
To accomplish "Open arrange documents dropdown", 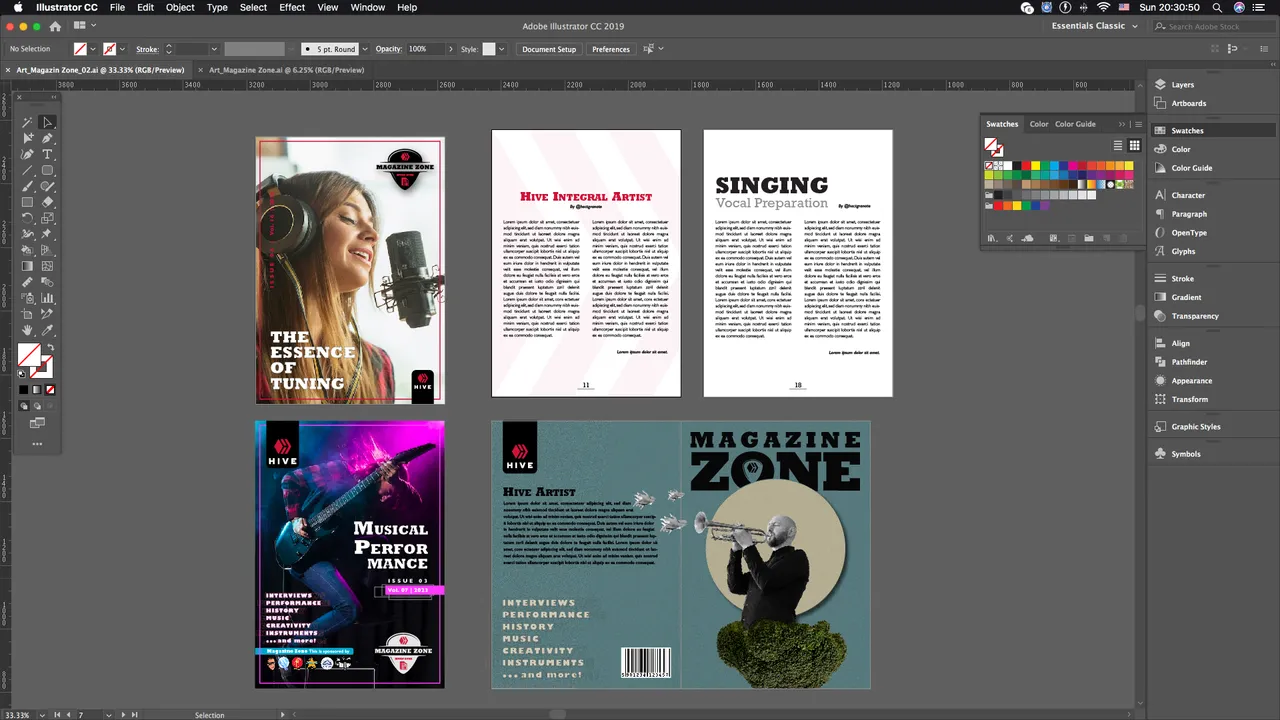I will 85,26.
